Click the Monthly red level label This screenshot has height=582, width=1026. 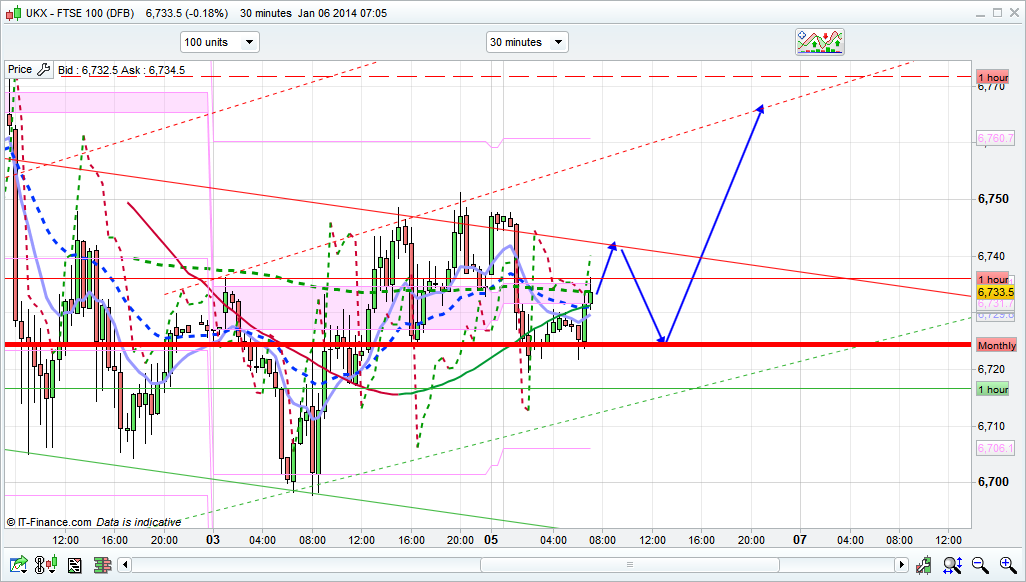996,345
